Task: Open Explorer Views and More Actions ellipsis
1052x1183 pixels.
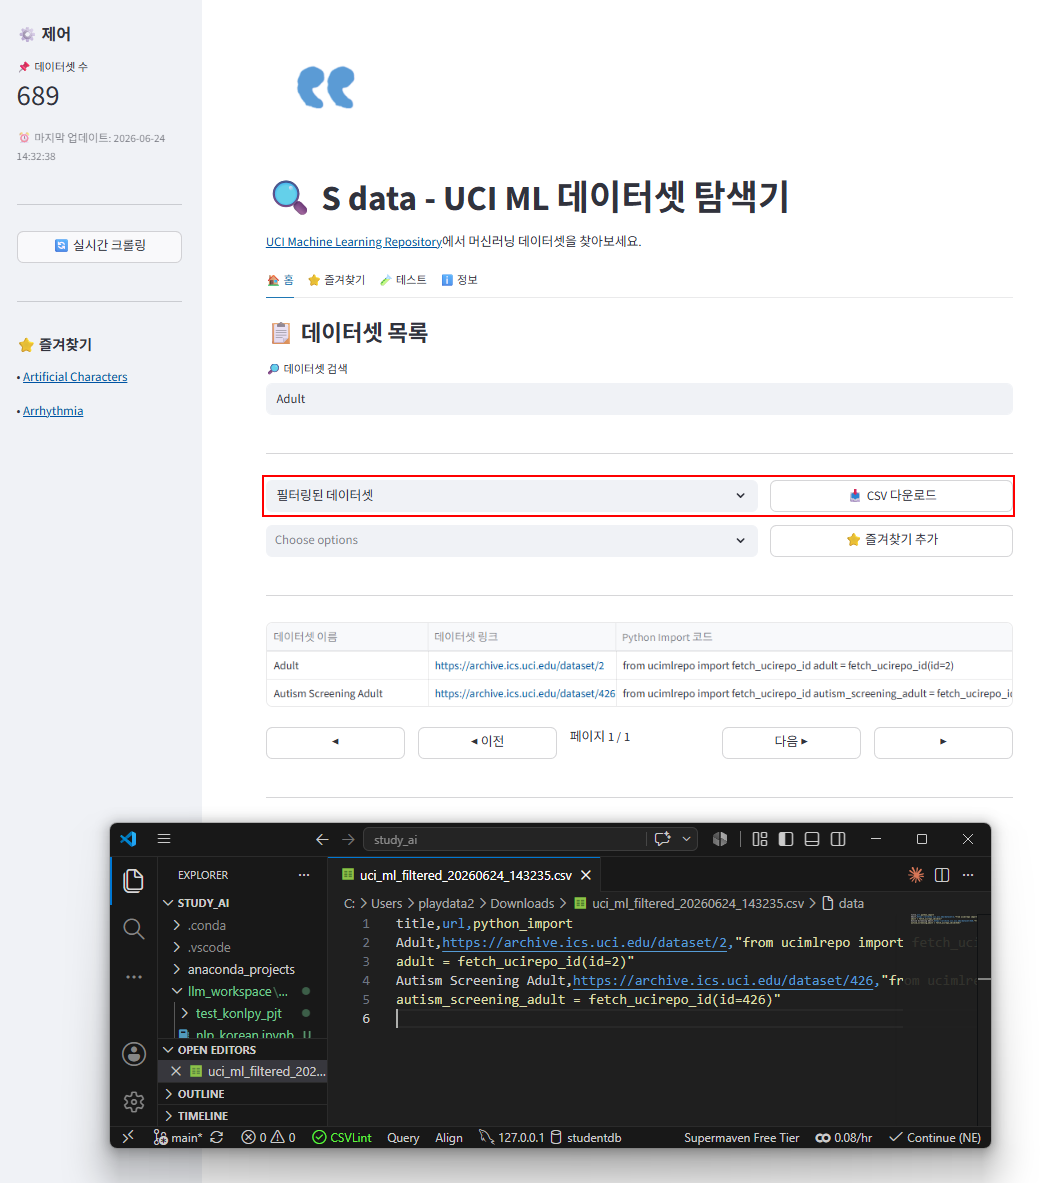Action: (x=304, y=874)
